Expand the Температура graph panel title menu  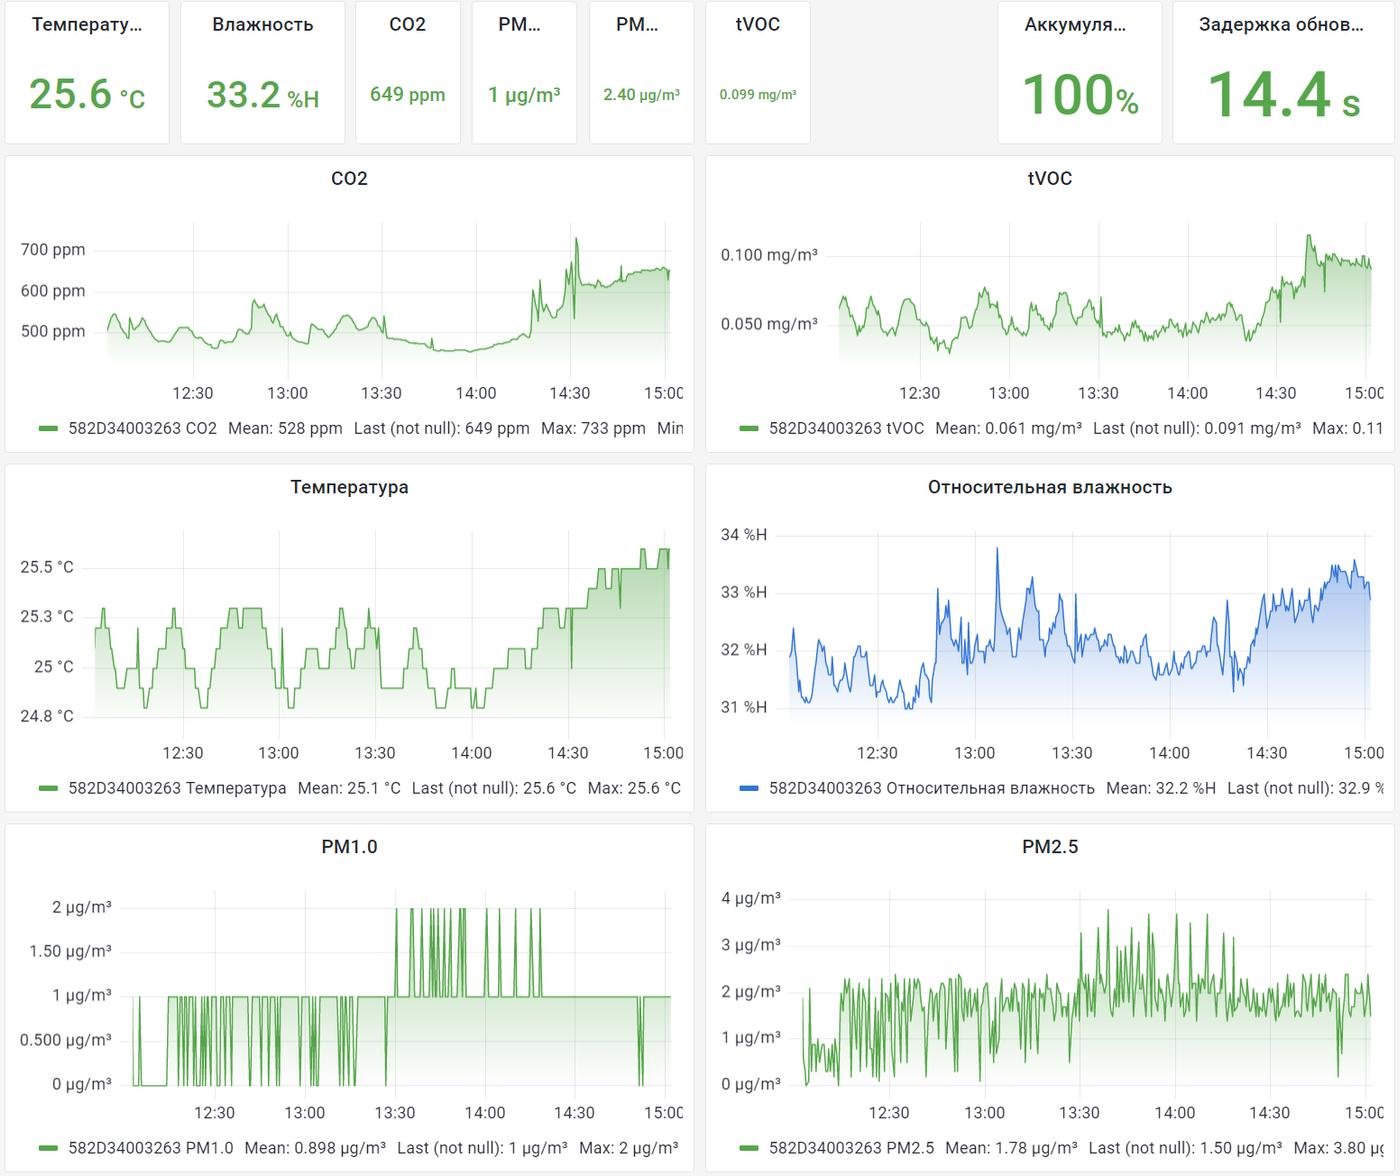click(349, 487)
